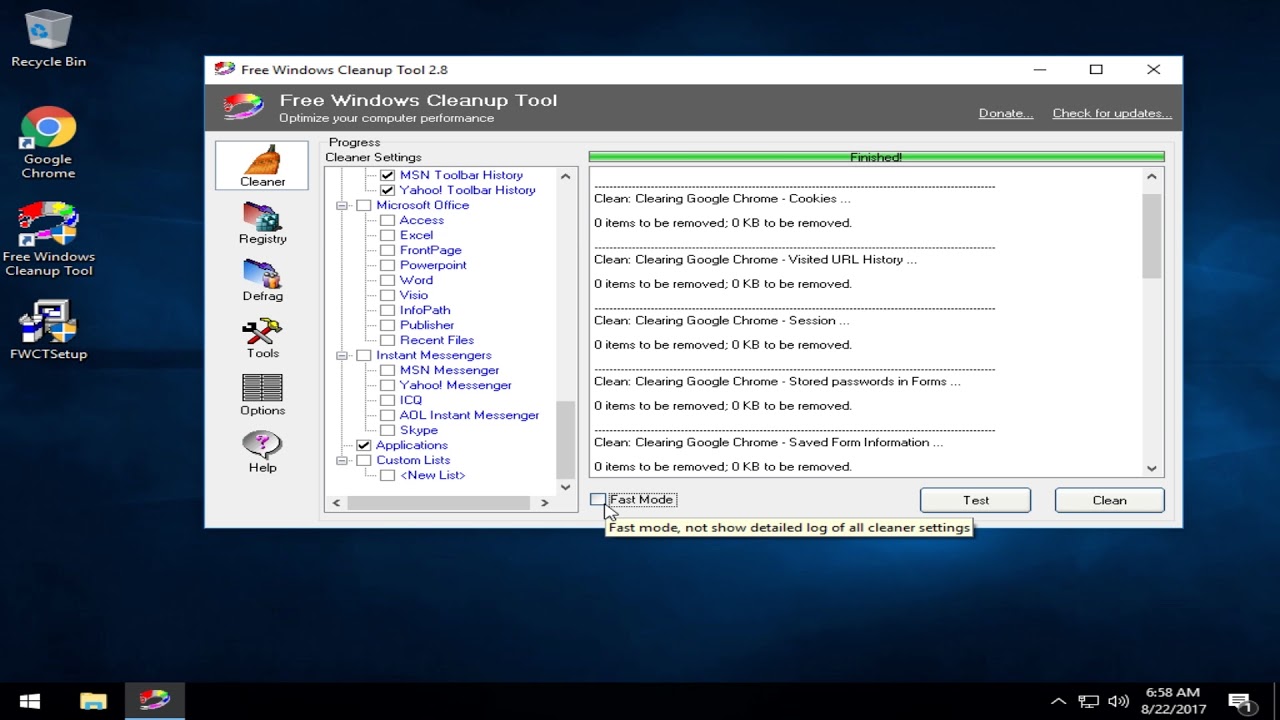Check the Access checkbox
The width and height of the screenshot is (1280, 720).
(387, 220)
